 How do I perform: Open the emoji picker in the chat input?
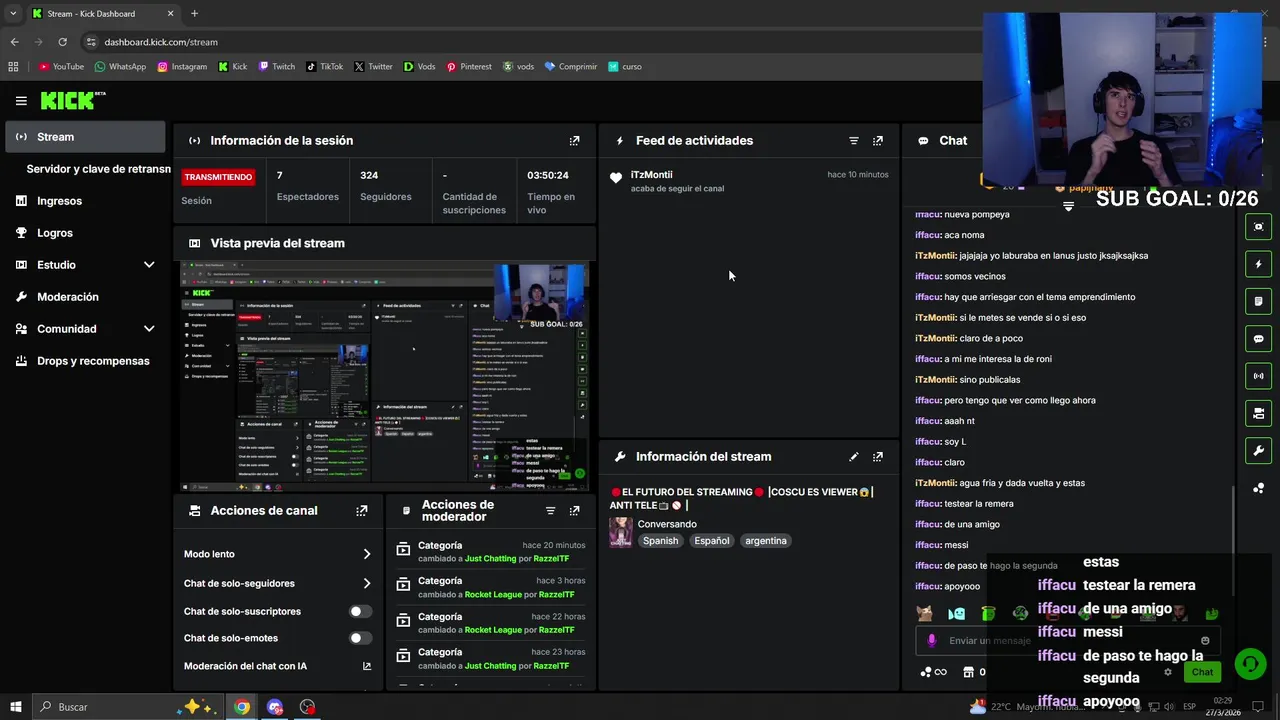point(1205,641)
